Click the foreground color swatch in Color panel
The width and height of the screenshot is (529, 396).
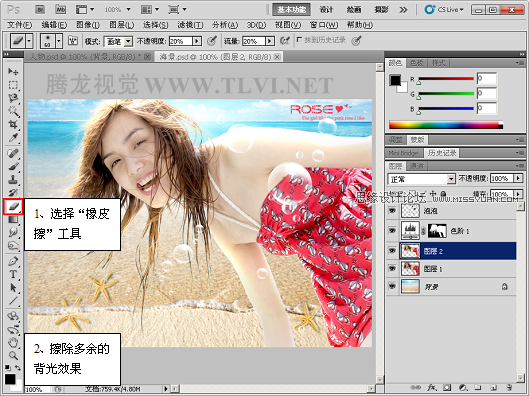[395, 80]
